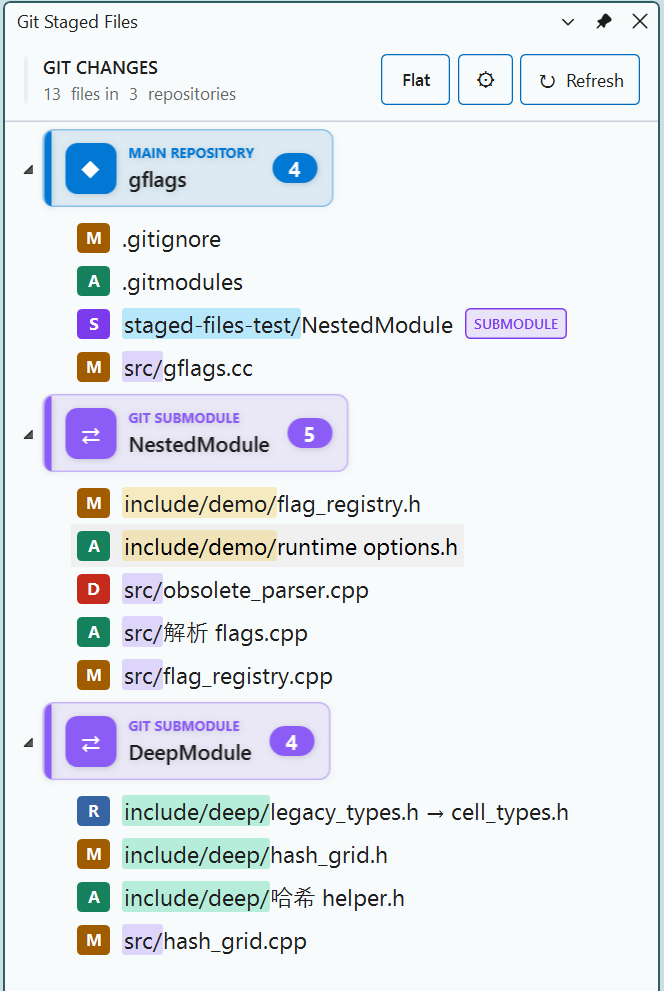The height and width of the screenshot is (991, 664).
Task: Click the M badge beside include/demo/flag_registry.h
Action: pyautogui.click(x=94, y=503)
